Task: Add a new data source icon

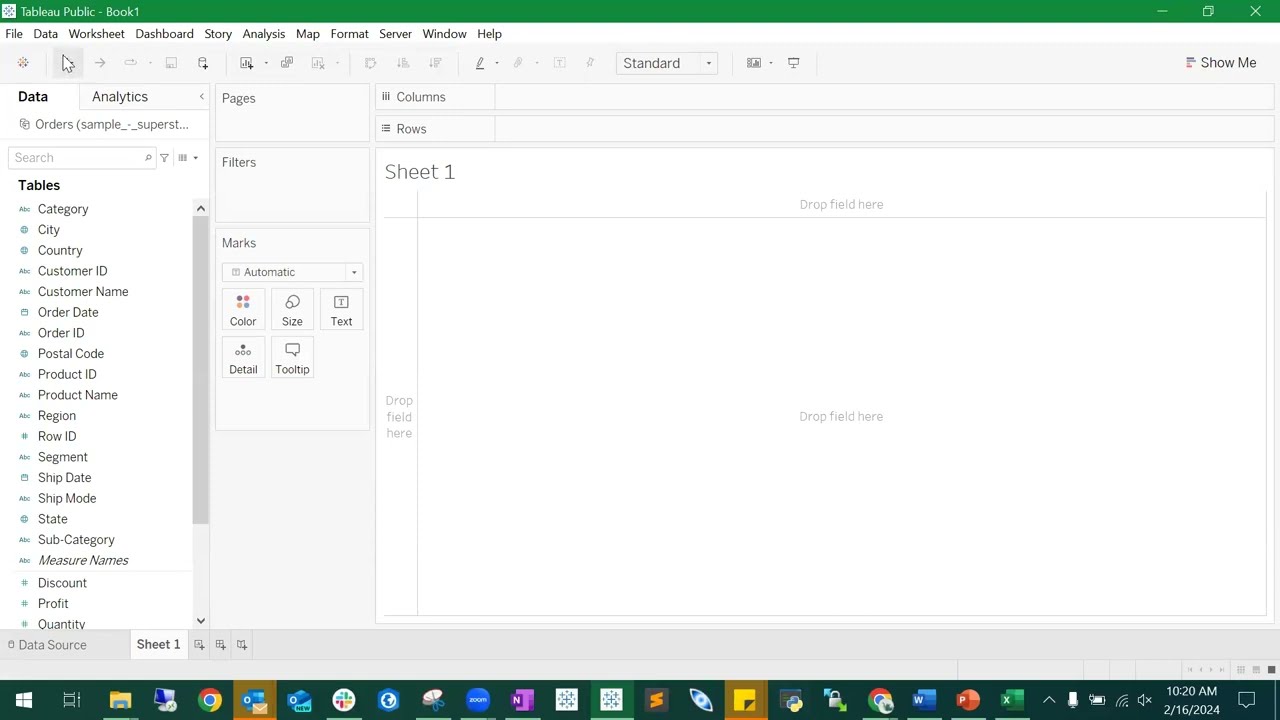Action: [203, 63]
